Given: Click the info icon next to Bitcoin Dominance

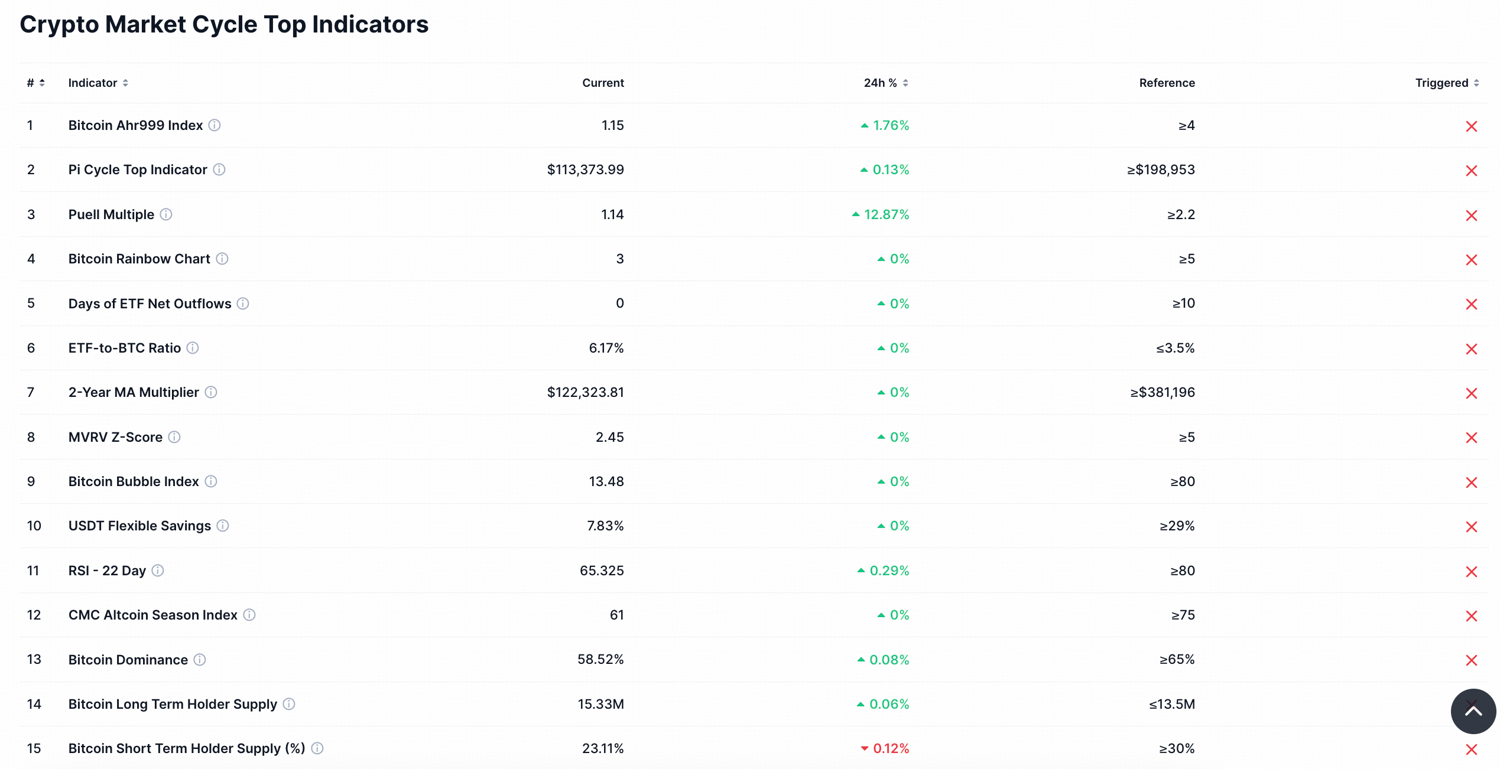Looking at the screenshot, I should (x=200, y=659).
